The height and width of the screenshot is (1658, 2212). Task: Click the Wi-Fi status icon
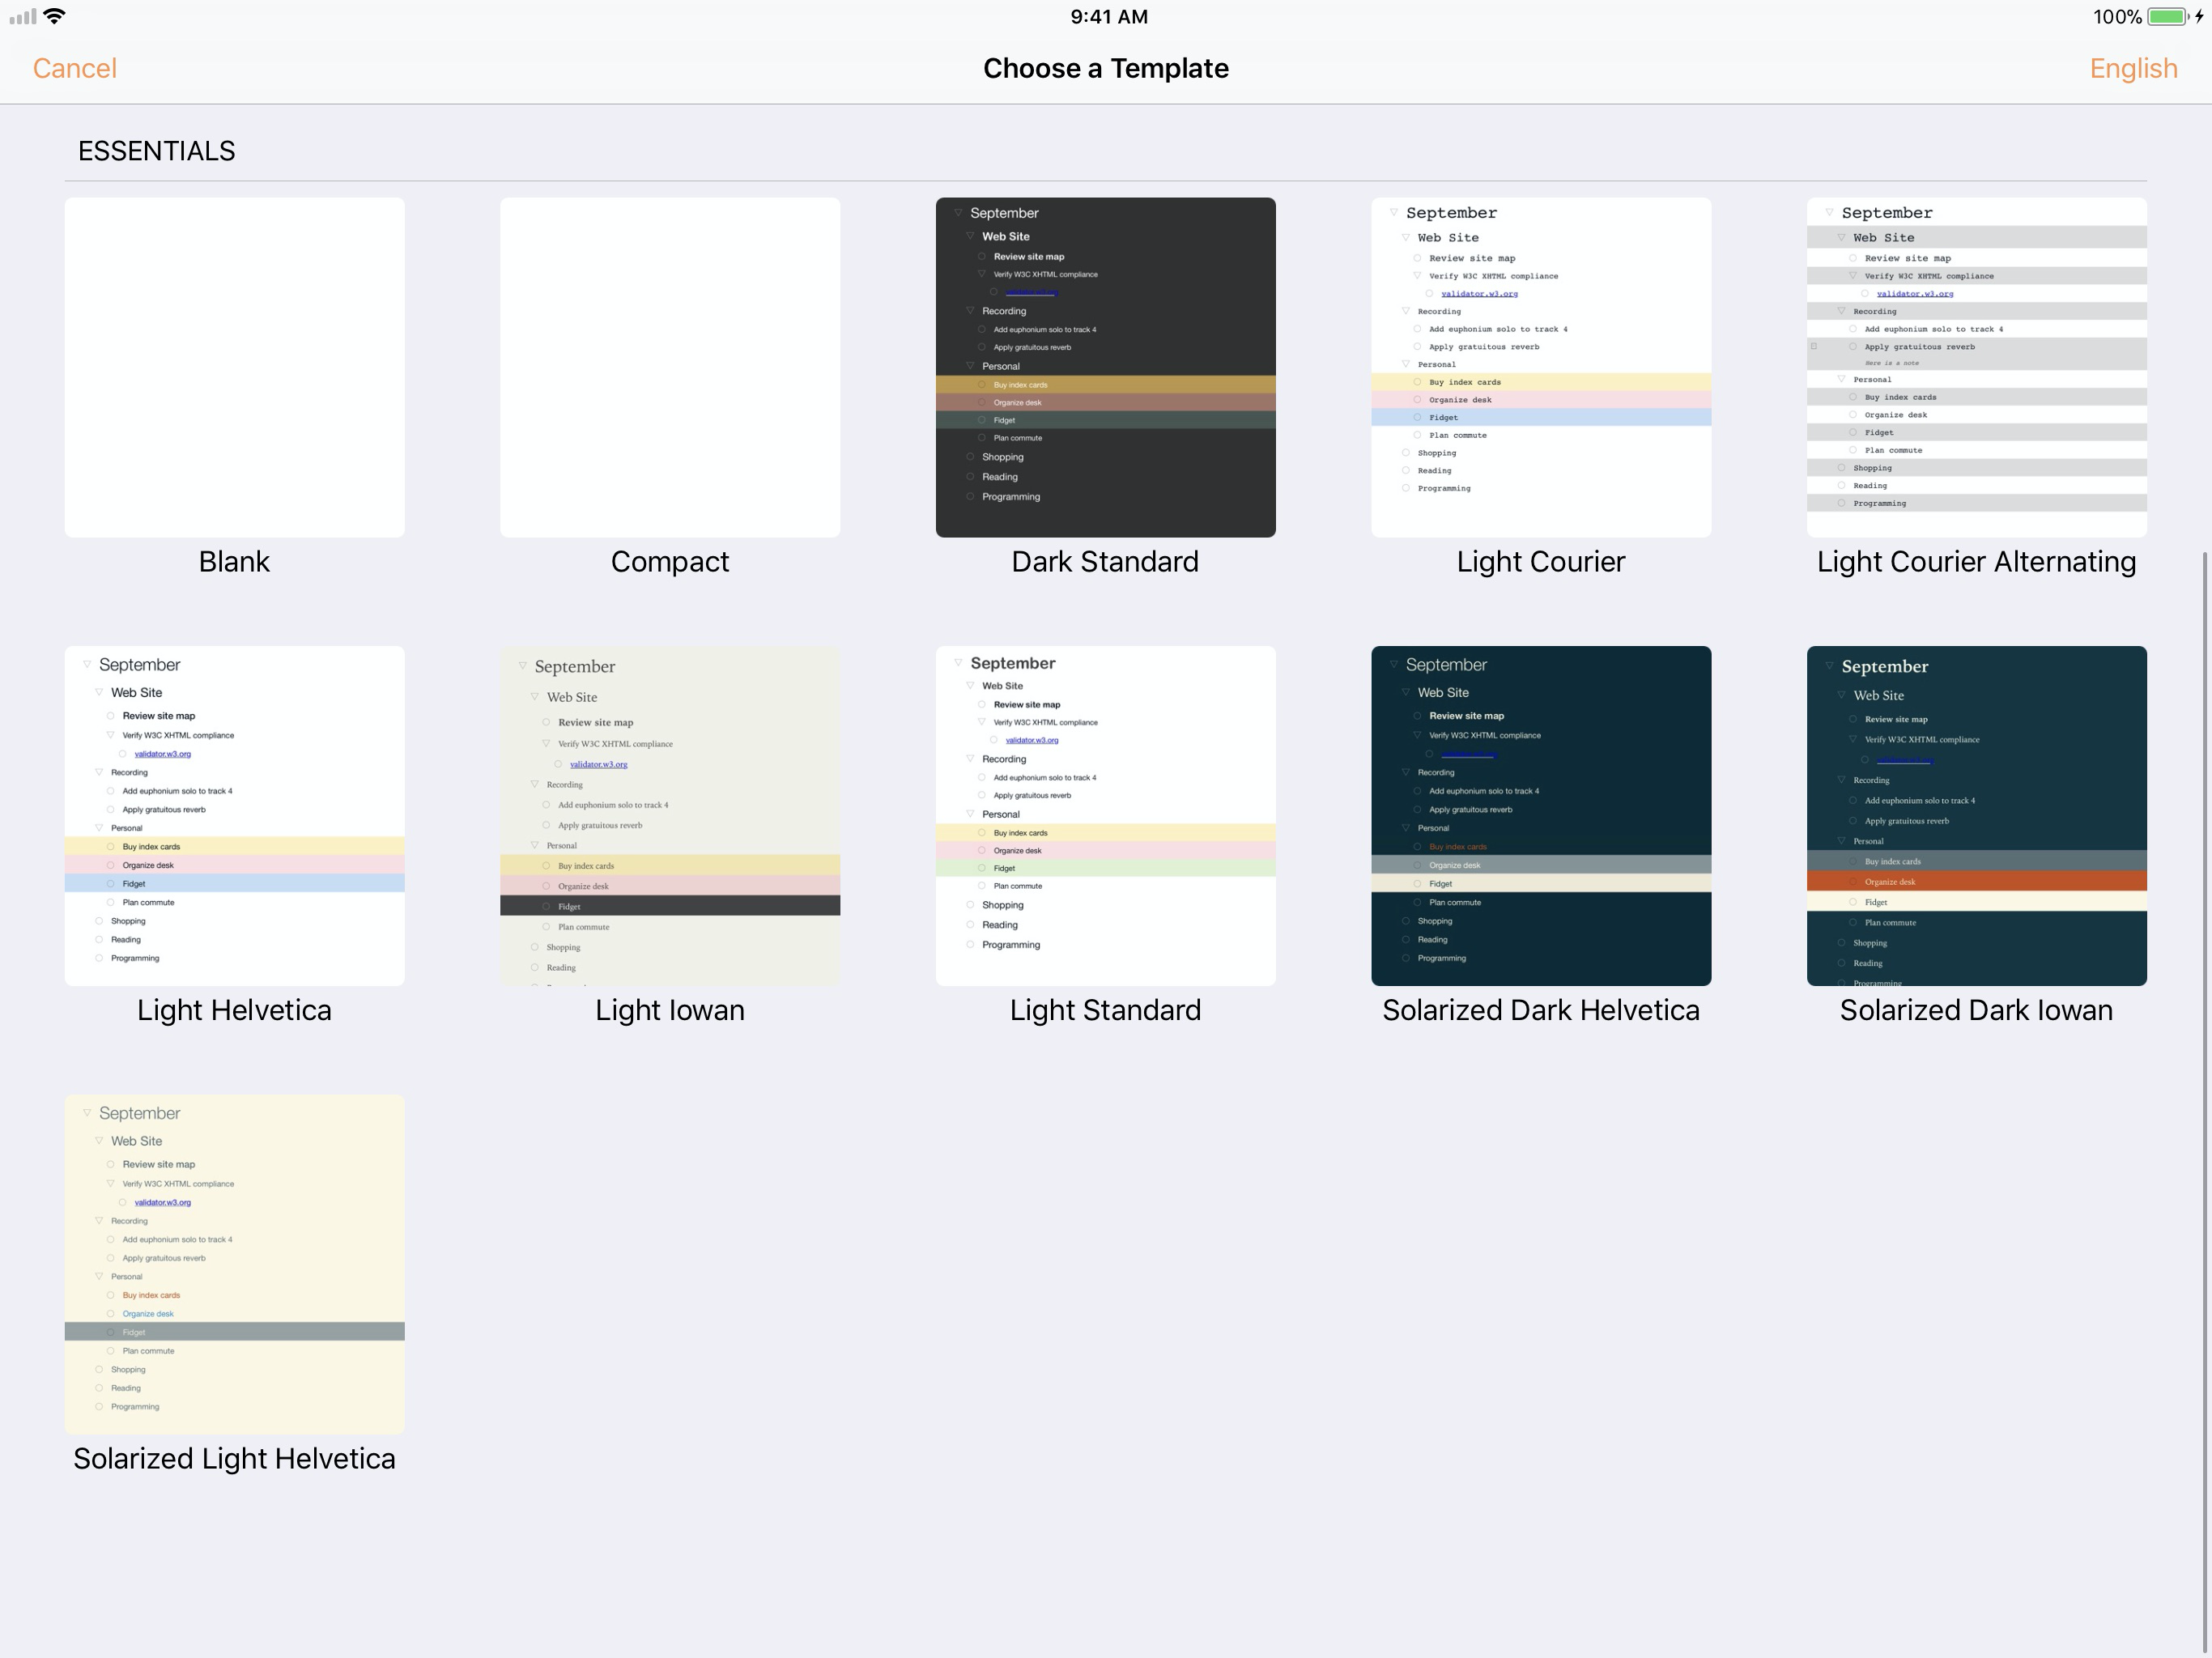(55, 16)
